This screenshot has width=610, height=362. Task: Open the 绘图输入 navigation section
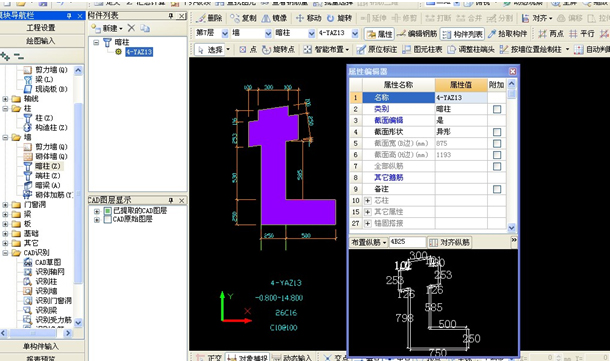[x=42, y=41]
